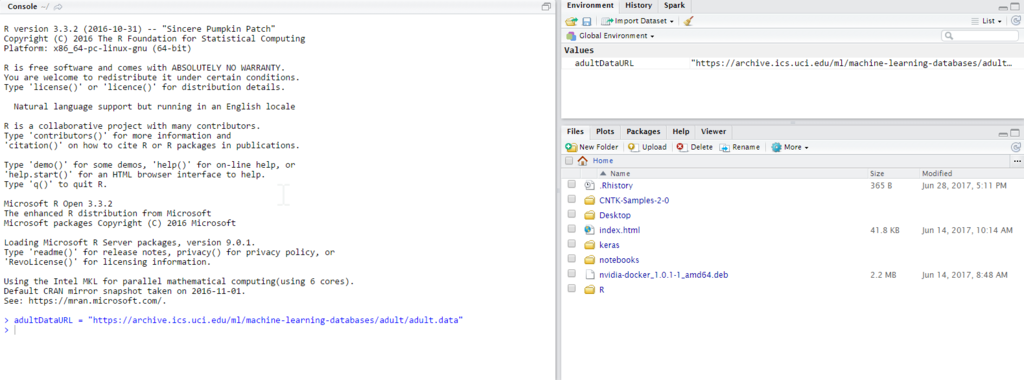Image resolution: width=1024 pixels, height=380 pixels.
Task: Click the R folder icon
Action: click(x=589, y=290)
